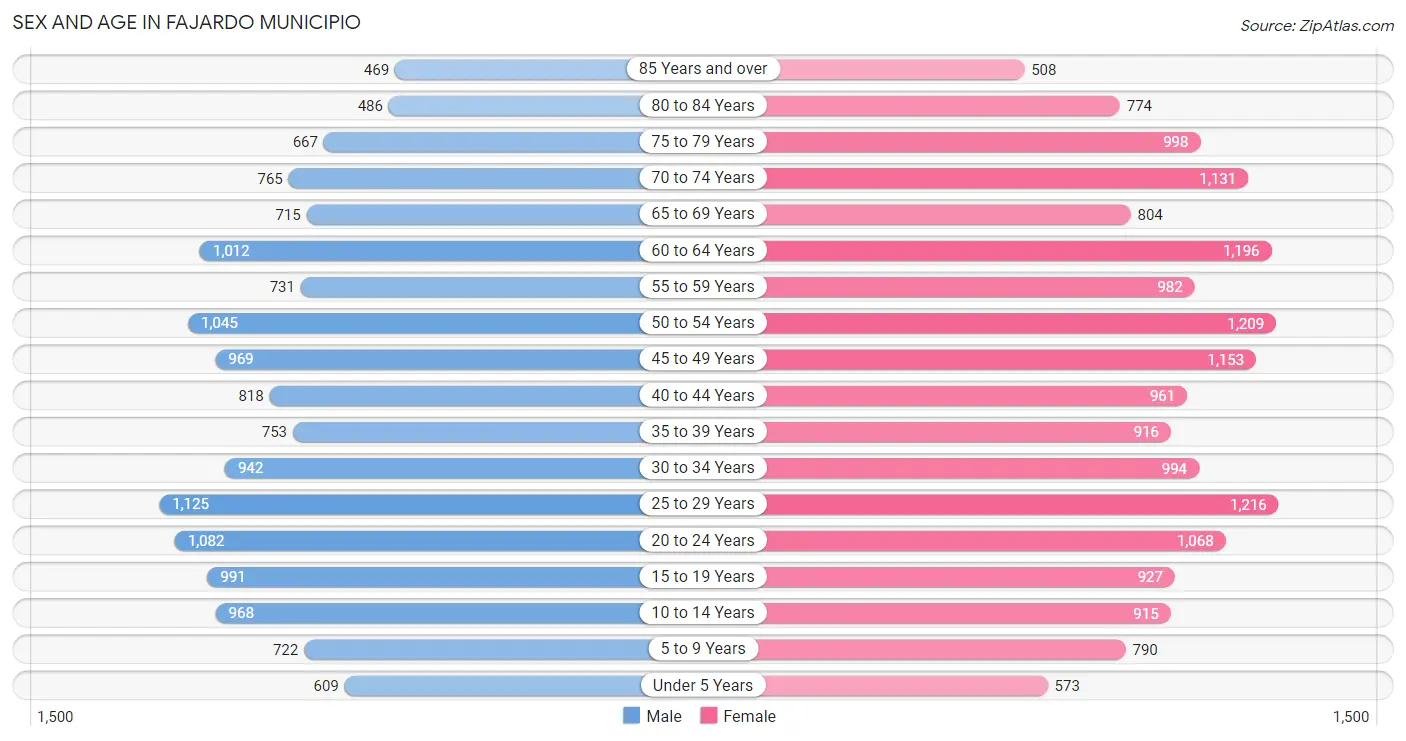The height and width of the screenshot is (741, 1406).
Task: Open the ZipAtlas.com source link
Action: (x=1317, y=26)
